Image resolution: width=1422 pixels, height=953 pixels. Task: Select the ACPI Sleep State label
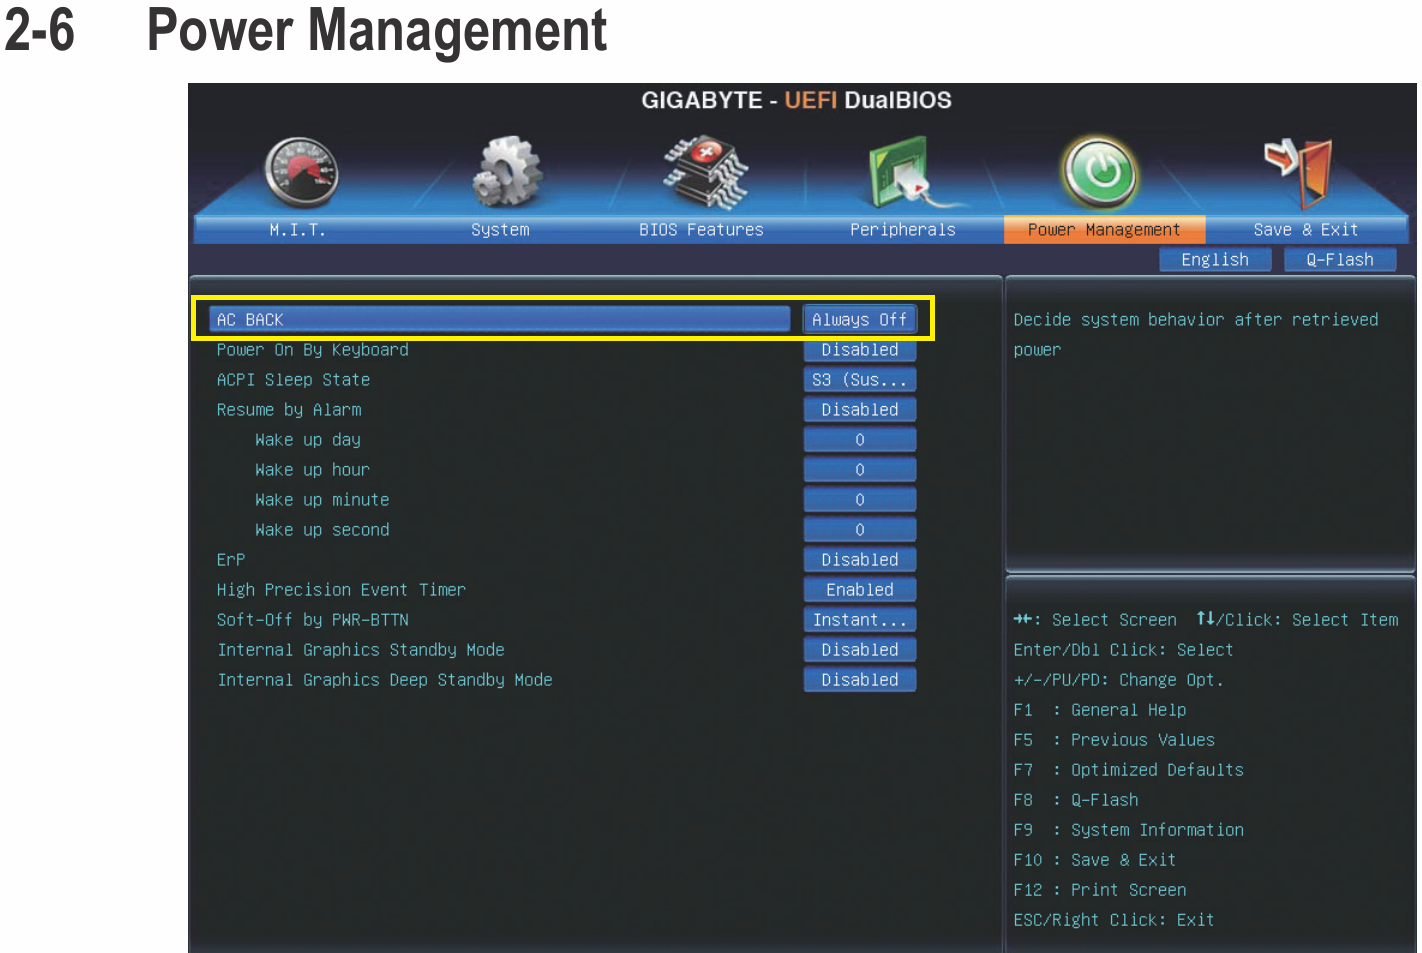pyautogui.click(x=294, y=380)
